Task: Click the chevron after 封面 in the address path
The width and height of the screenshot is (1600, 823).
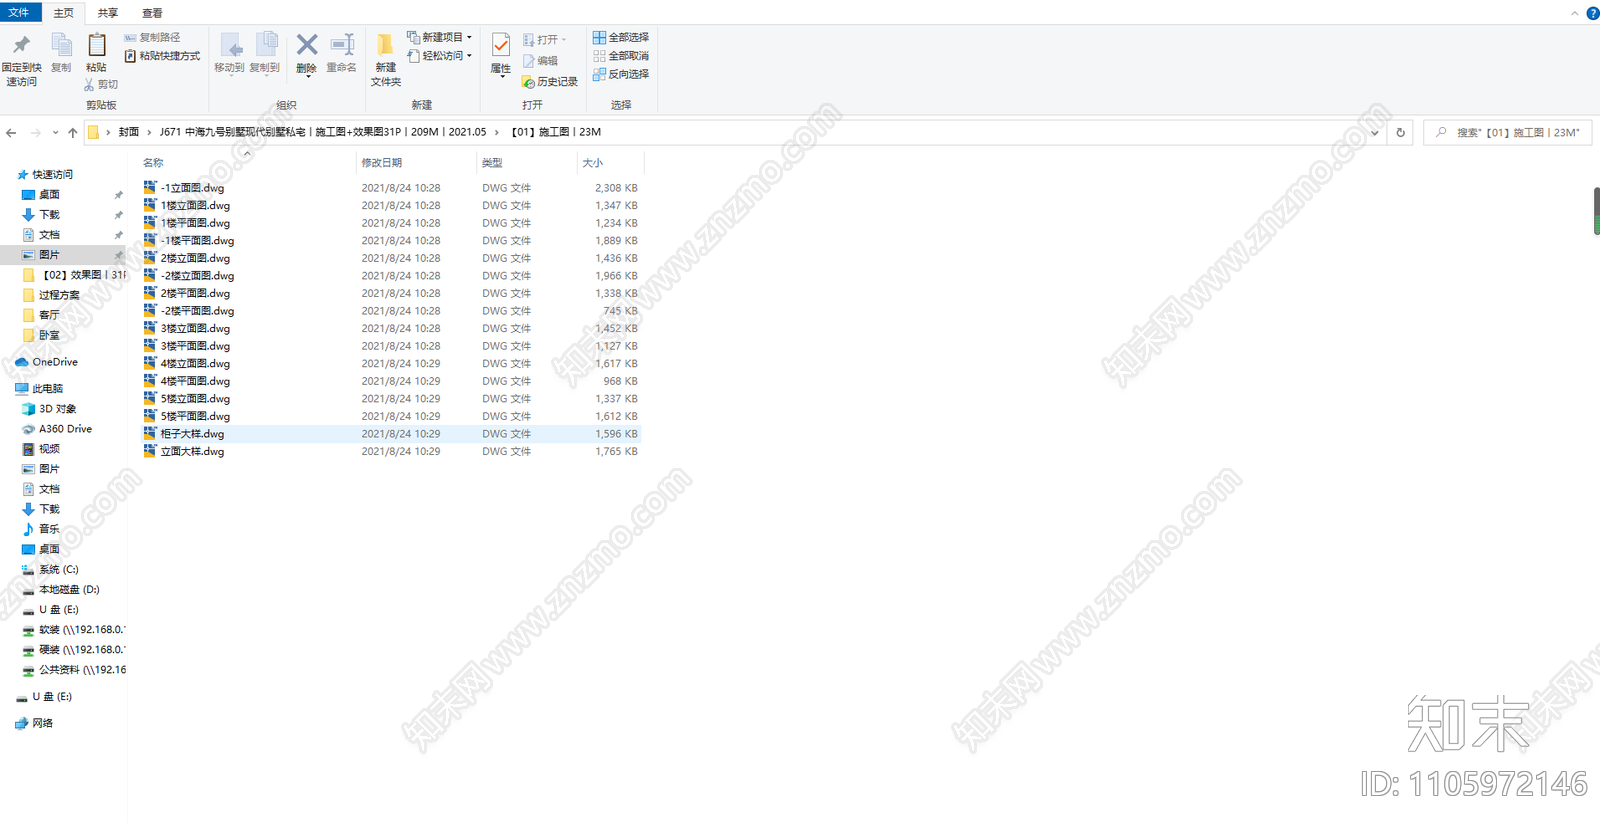Action: [149, 132]
